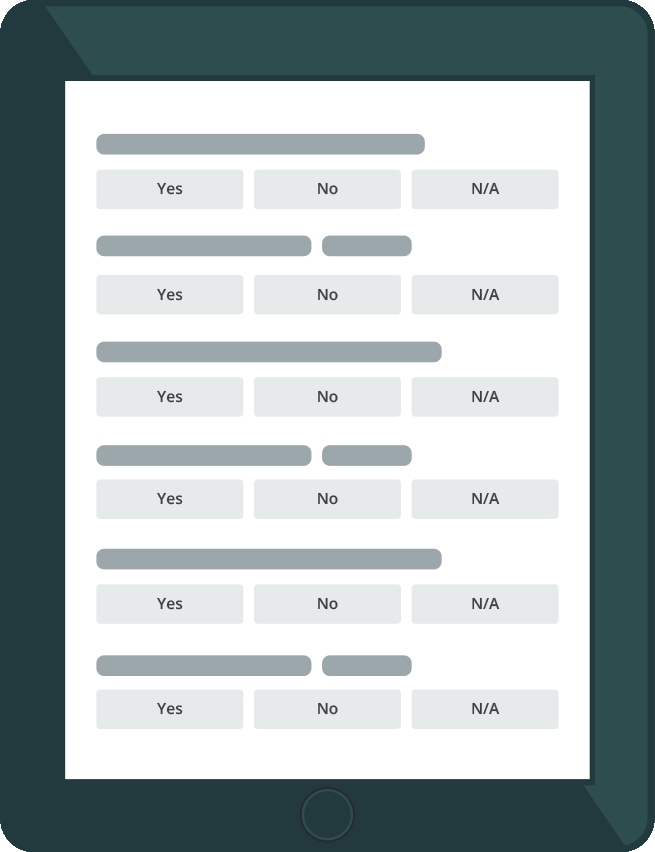
Task: Tap the tablet's round home button
Action: [327, 815]
